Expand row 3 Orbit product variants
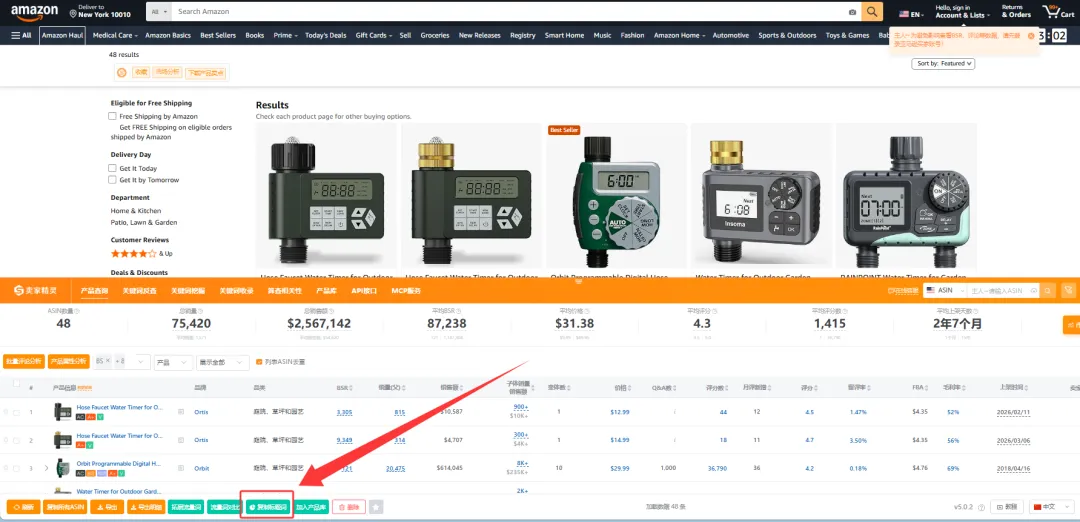The height and width of the screenshot is (522, 1080). click(47, 468)
